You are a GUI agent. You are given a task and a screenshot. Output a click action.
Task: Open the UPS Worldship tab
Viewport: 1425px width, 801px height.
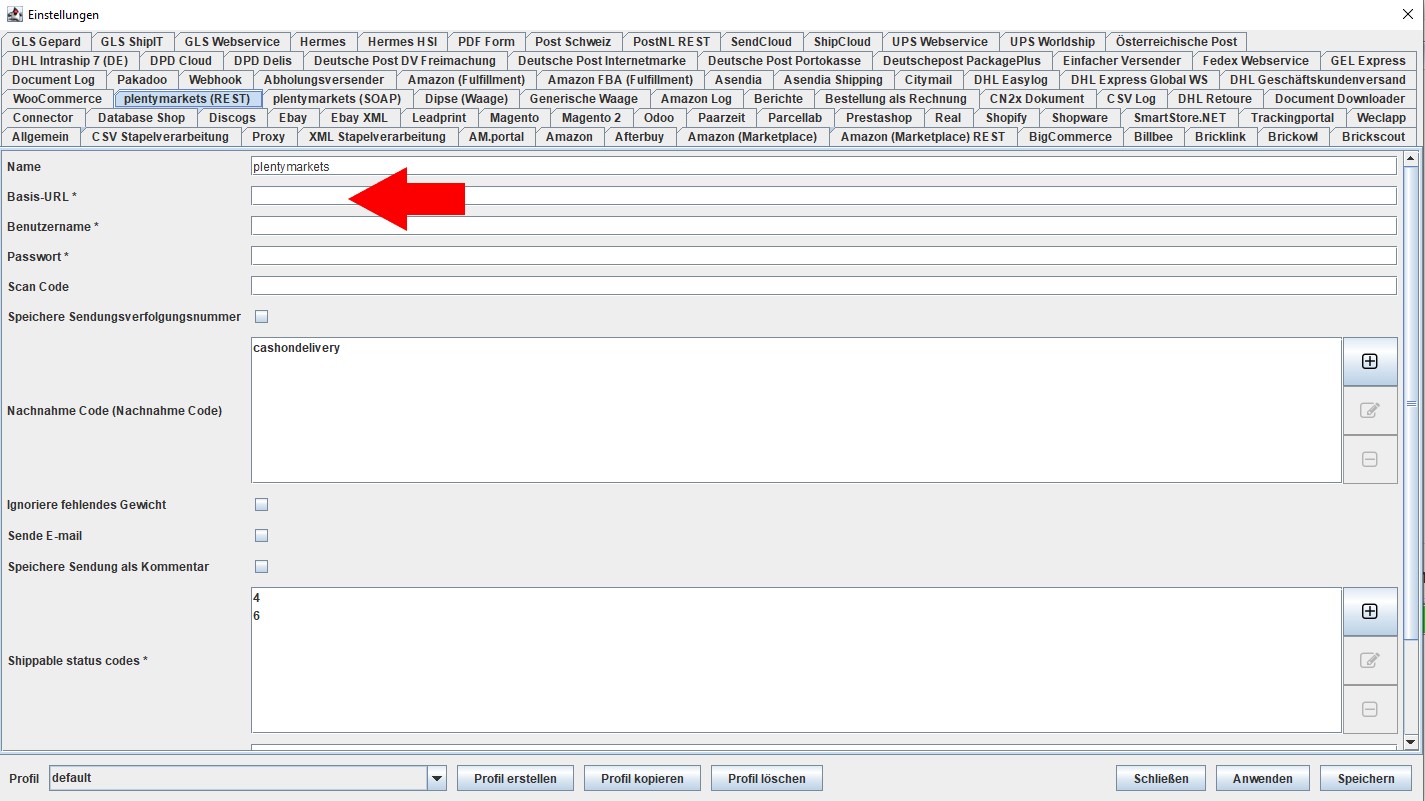click(1052, 42)
